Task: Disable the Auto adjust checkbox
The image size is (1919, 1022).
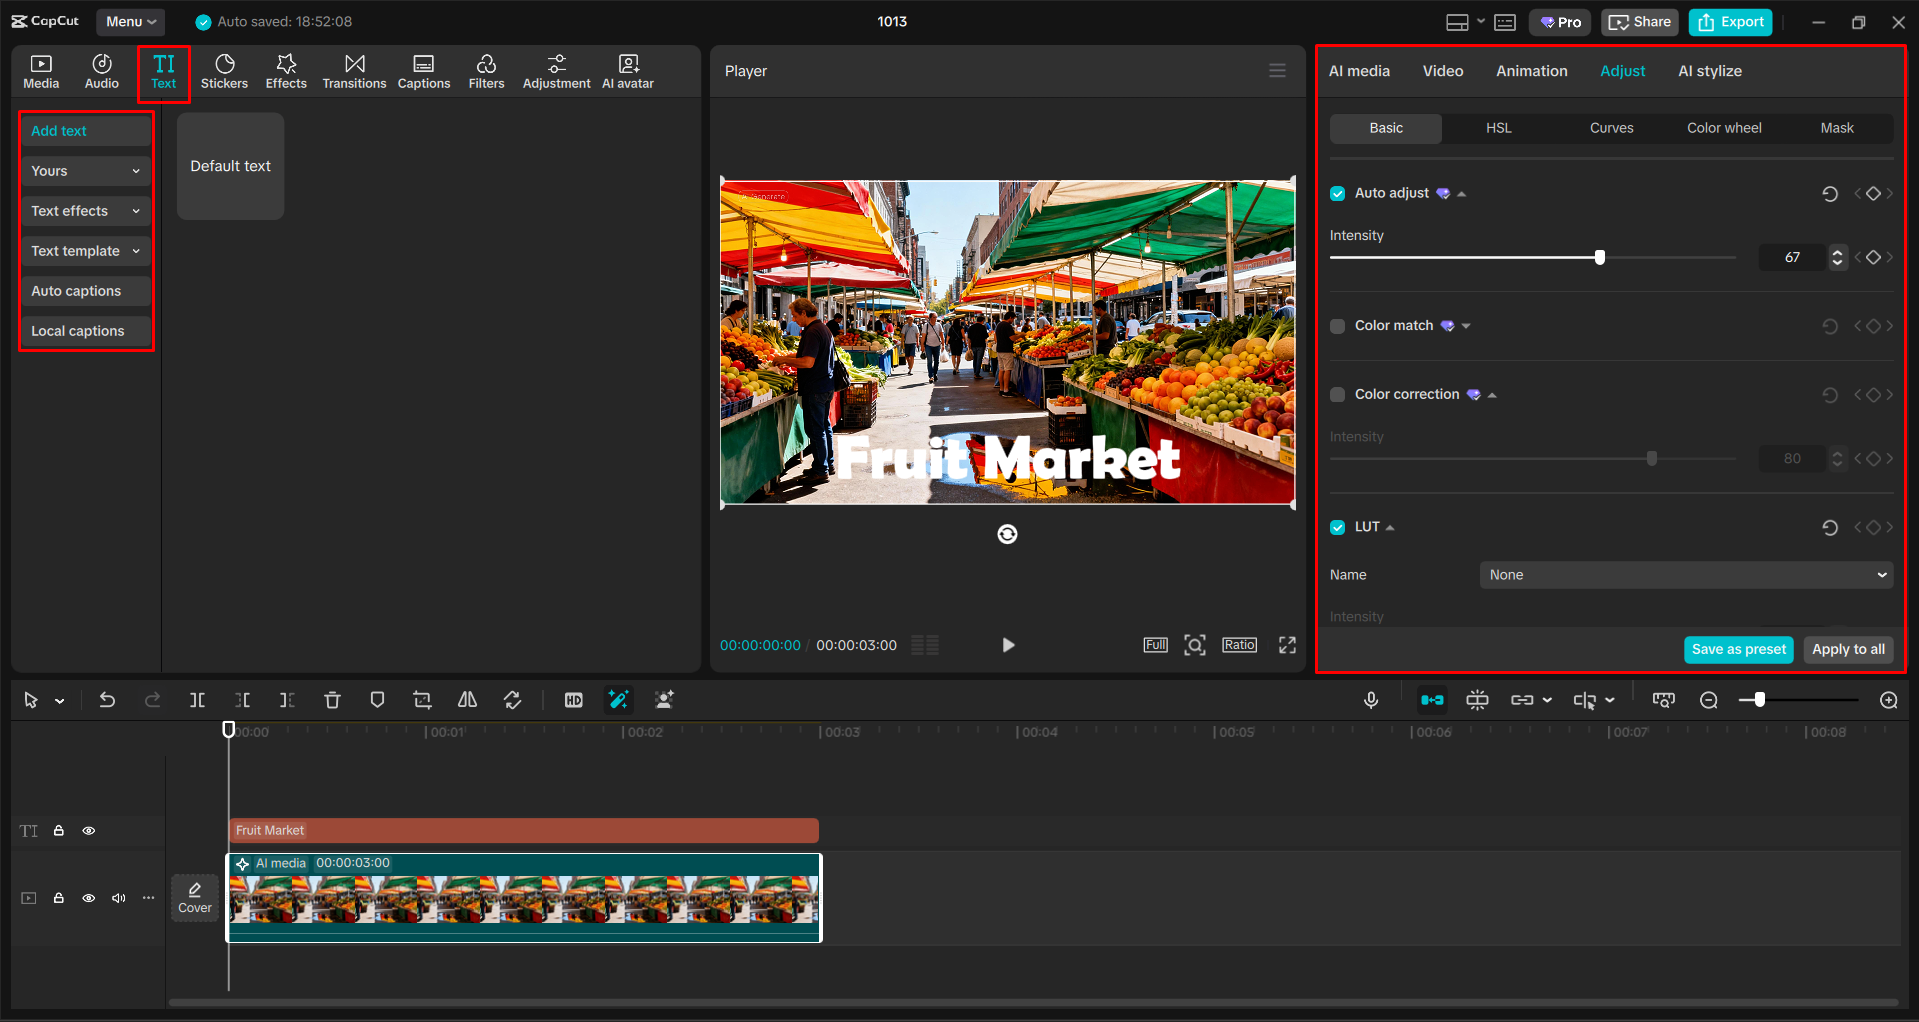Action: click(1337, 193)
